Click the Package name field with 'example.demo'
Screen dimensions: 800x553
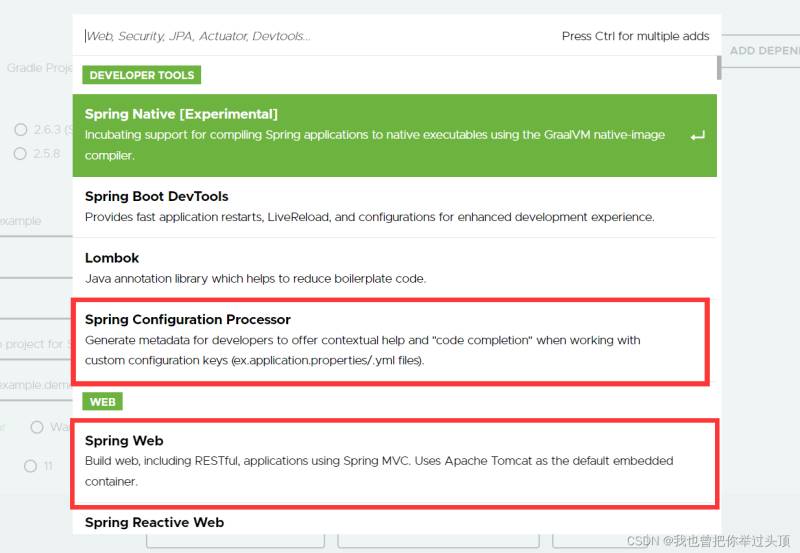coord(35,385)
